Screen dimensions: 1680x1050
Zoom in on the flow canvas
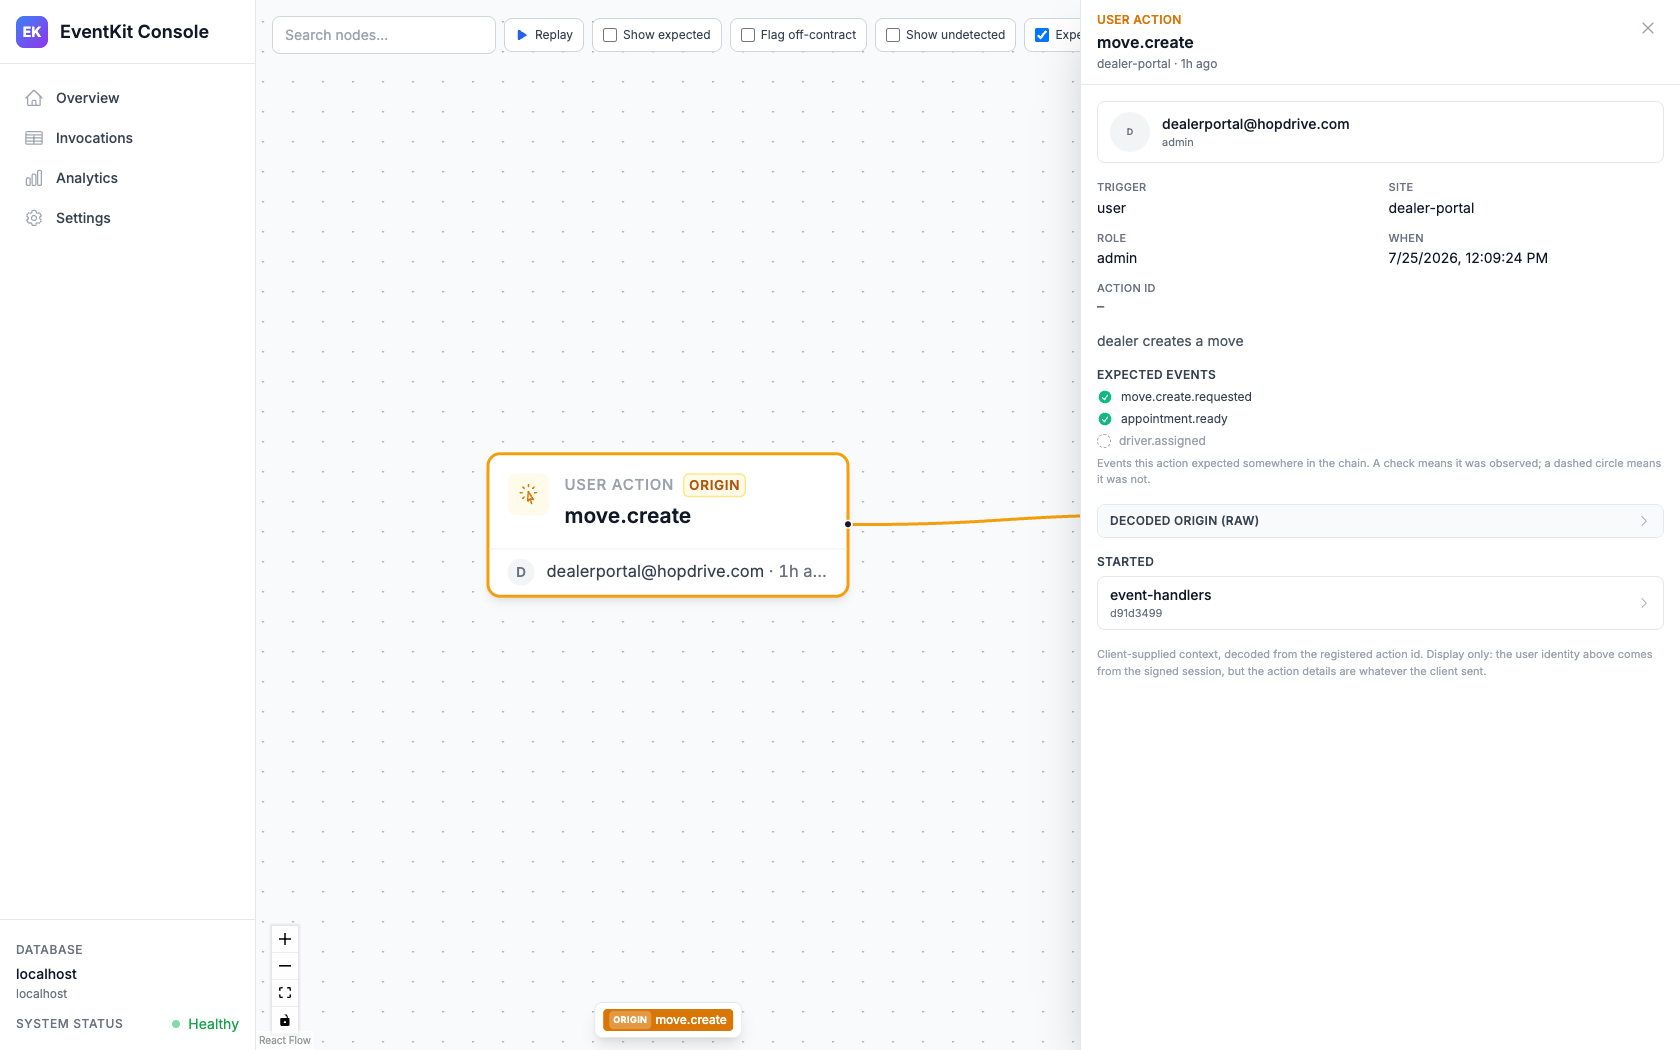(x=285, y=939)
